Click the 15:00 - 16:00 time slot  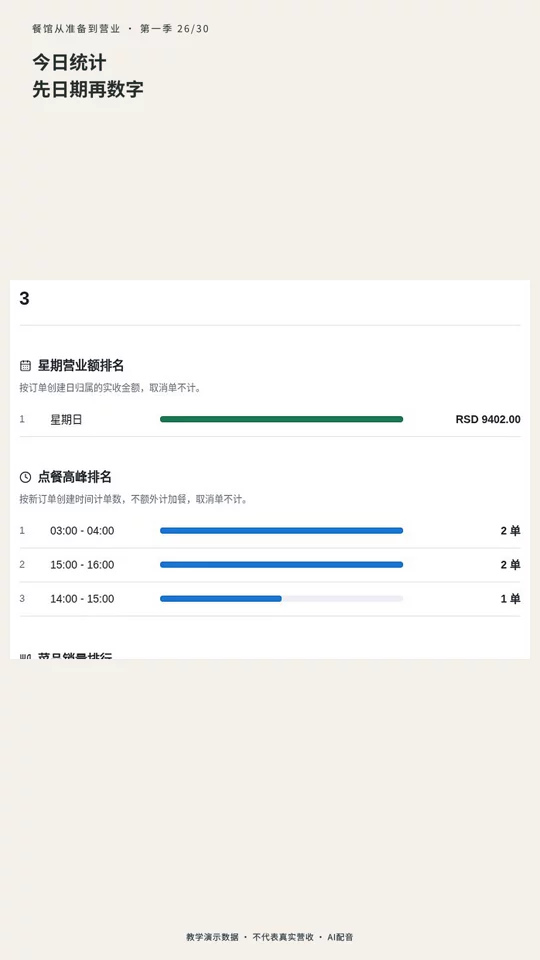(82, 565)
